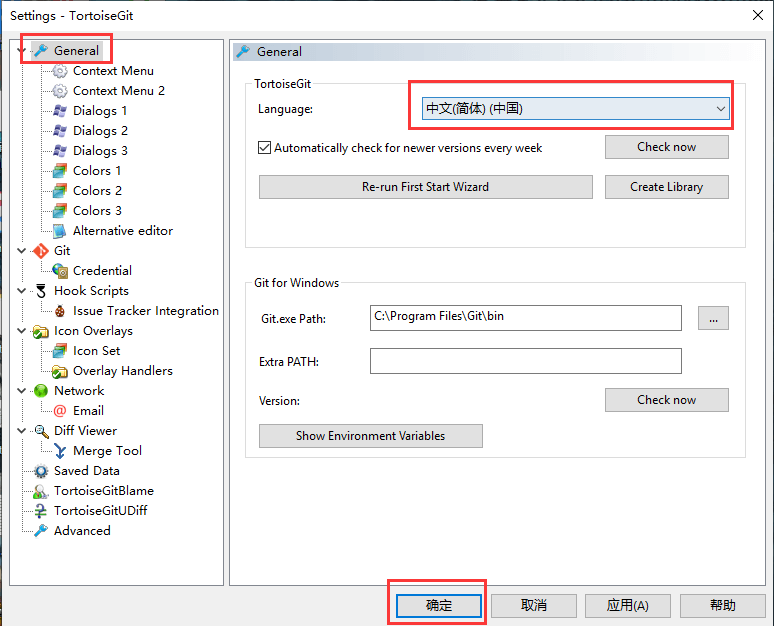Collapse the Network tree node
The height and width of the screenshot is (626, 774).
point(21,391)
